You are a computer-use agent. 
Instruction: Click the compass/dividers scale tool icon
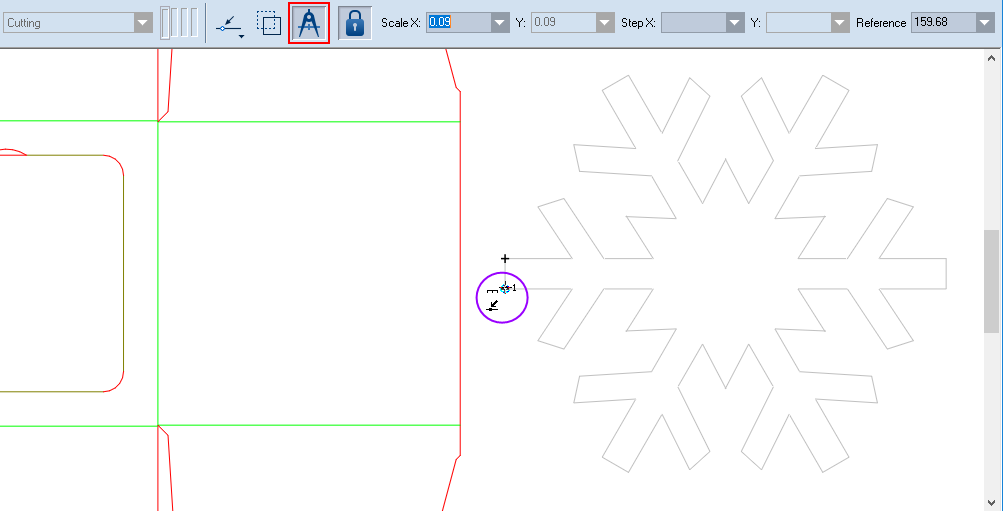pos(309,23)
